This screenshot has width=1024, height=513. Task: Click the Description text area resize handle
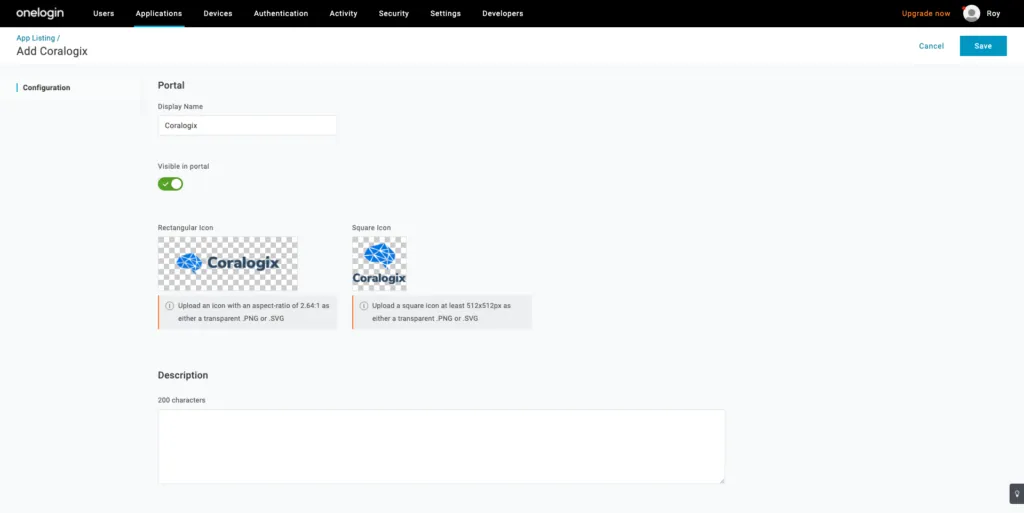tap(722, 480)
